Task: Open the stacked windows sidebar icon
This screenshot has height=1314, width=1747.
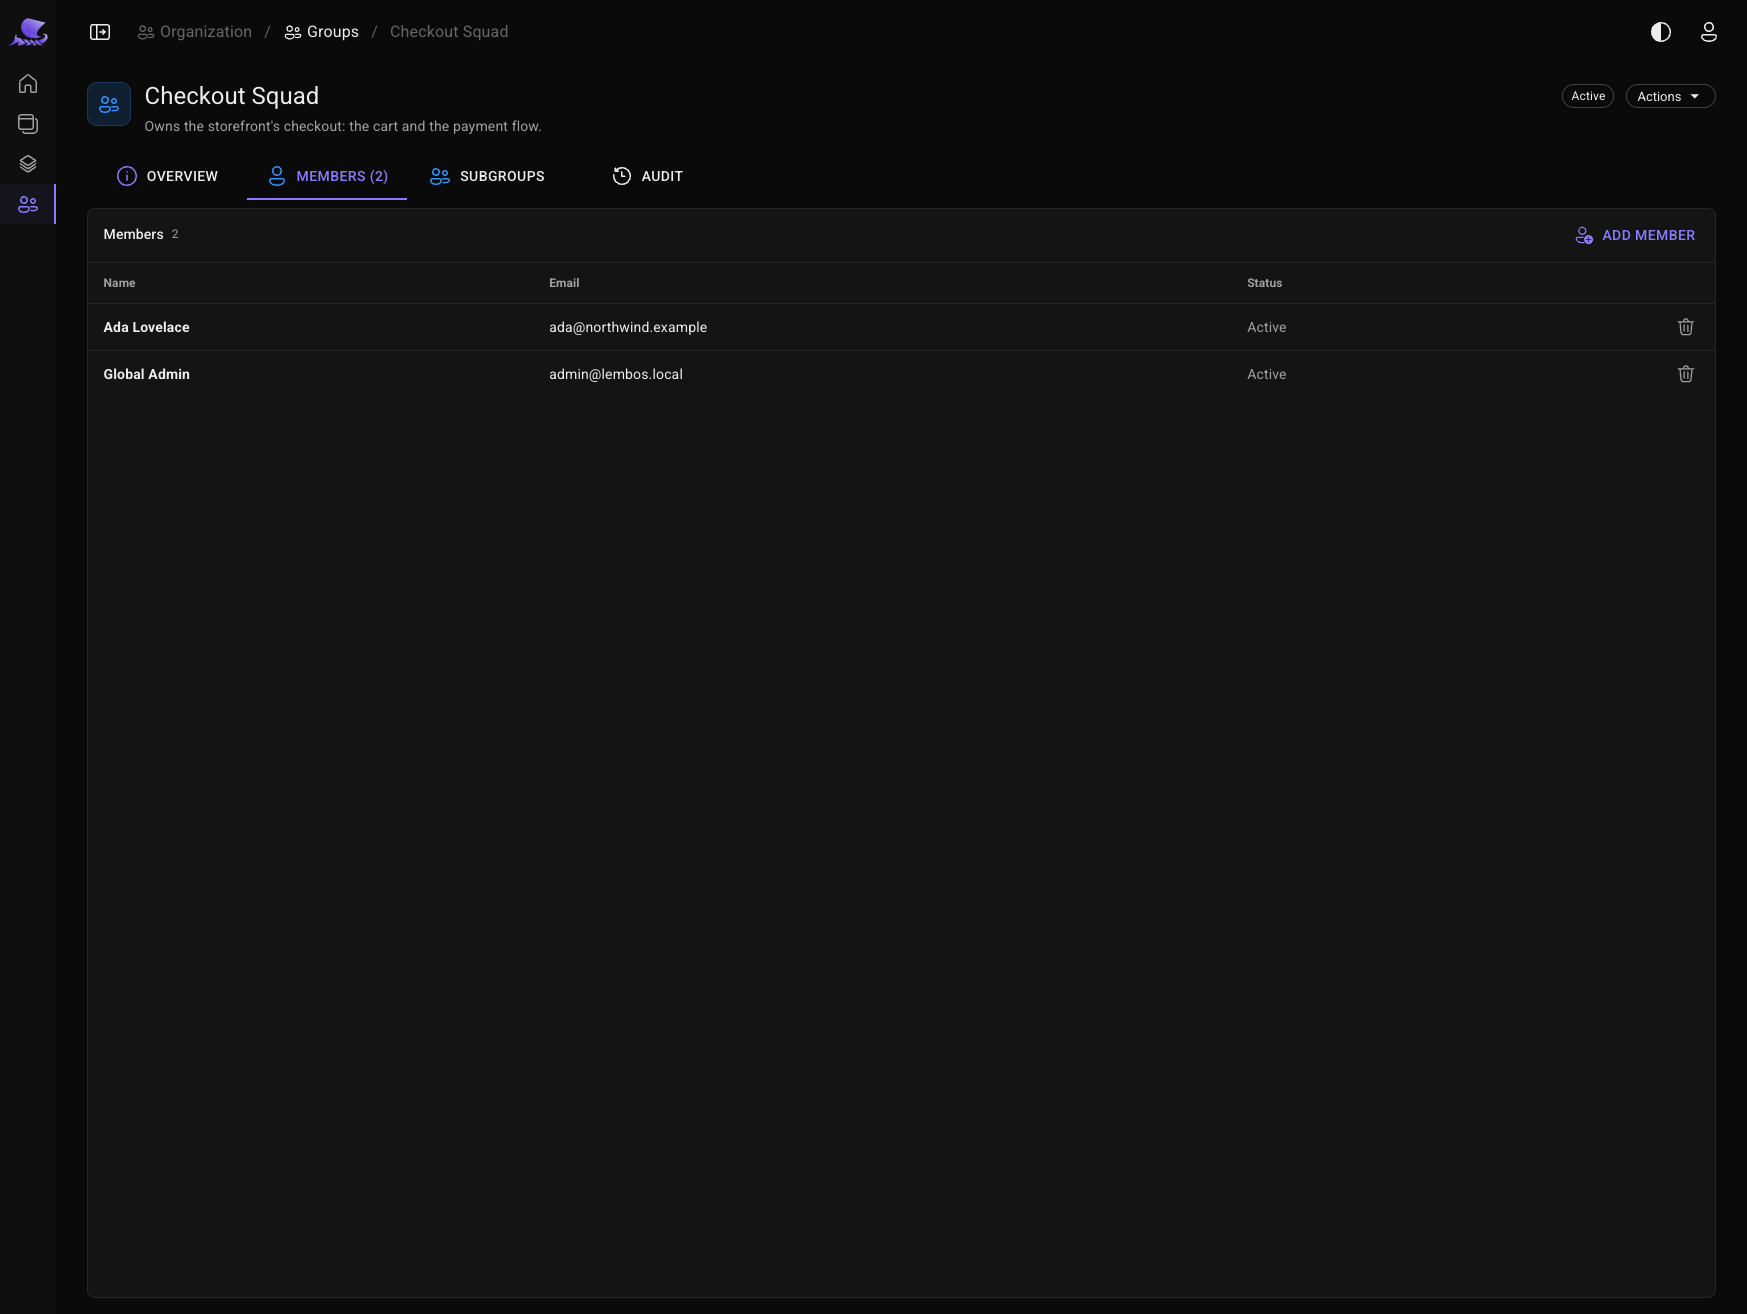Action: [28, 124]
